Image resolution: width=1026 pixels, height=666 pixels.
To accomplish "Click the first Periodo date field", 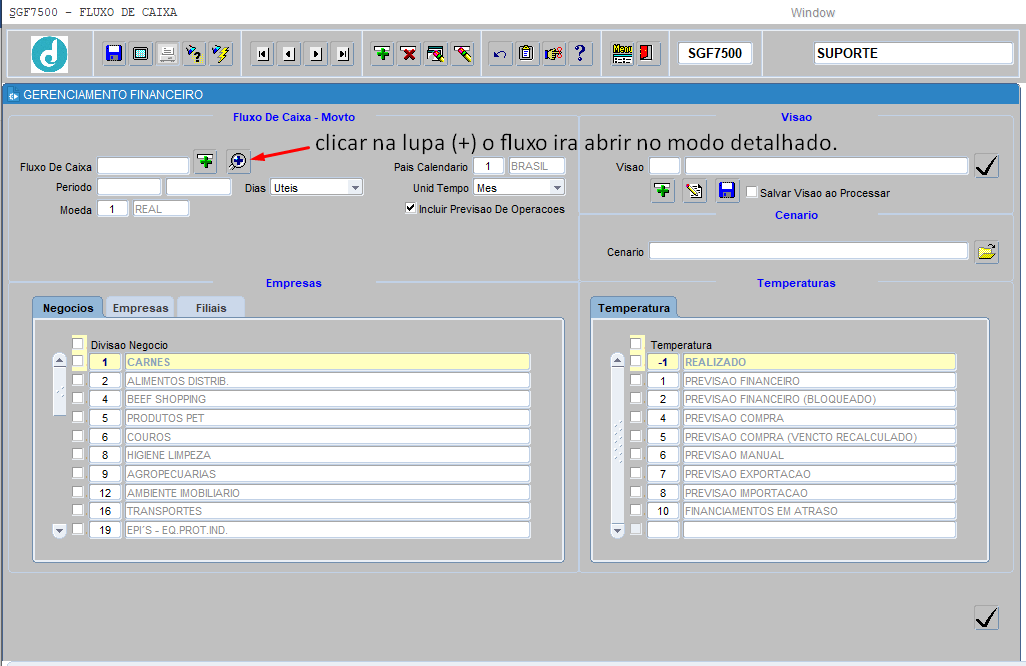I will click(129, 187).
